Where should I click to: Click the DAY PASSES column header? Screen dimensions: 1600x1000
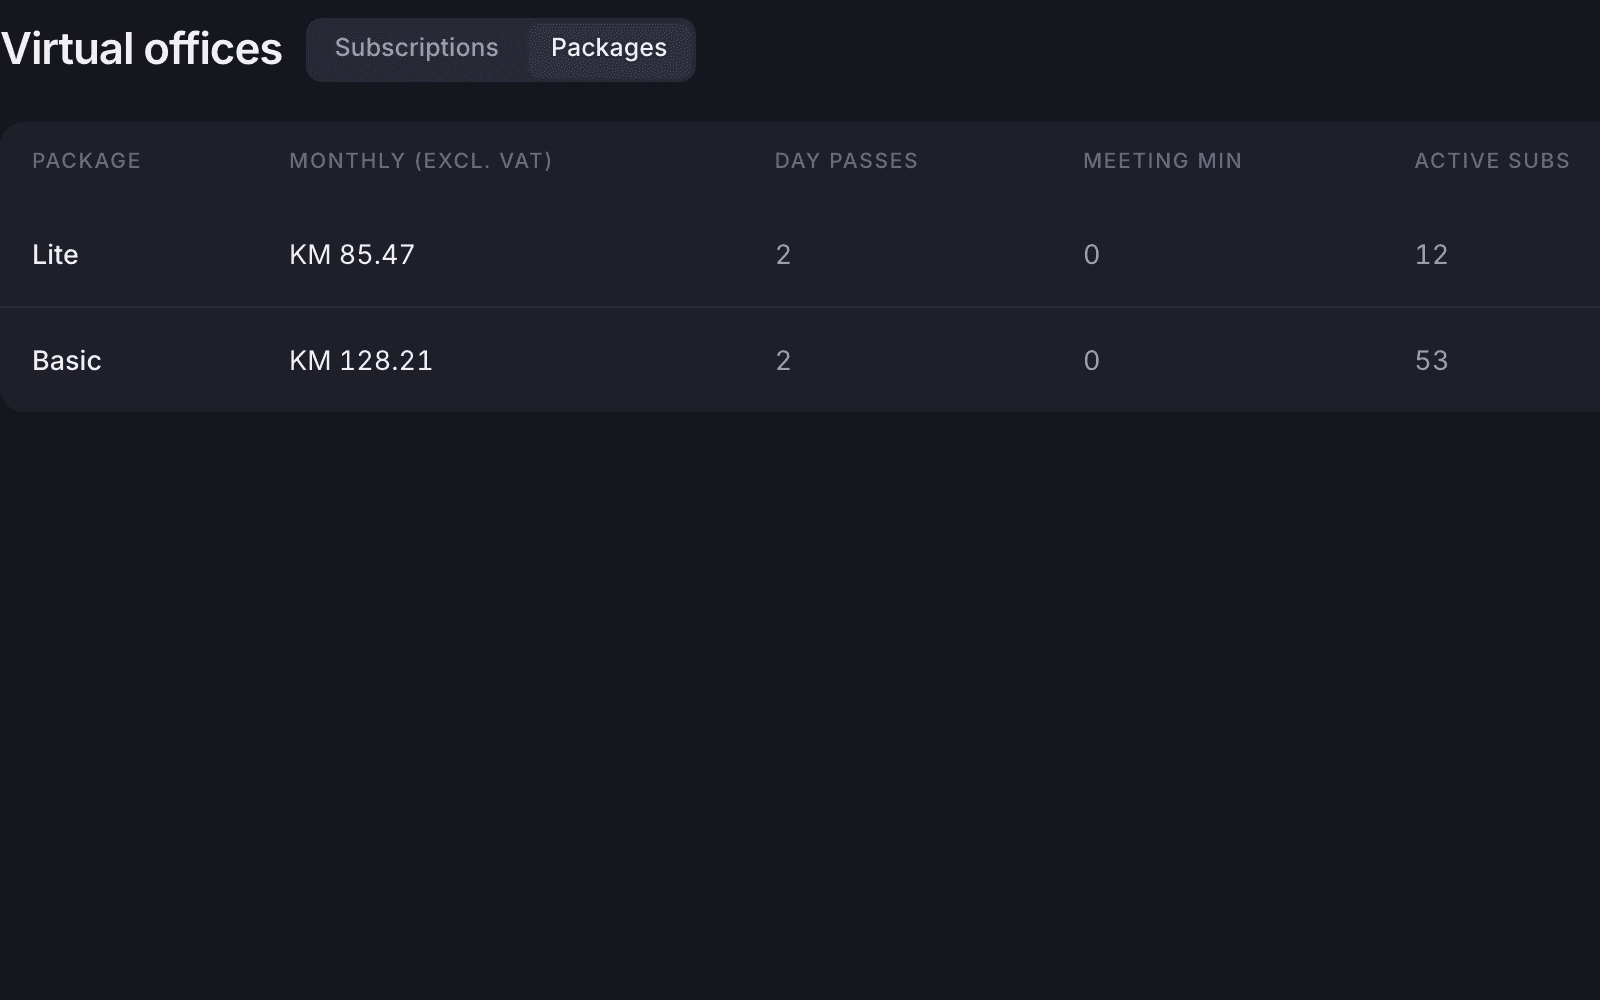tap(846, 161)
